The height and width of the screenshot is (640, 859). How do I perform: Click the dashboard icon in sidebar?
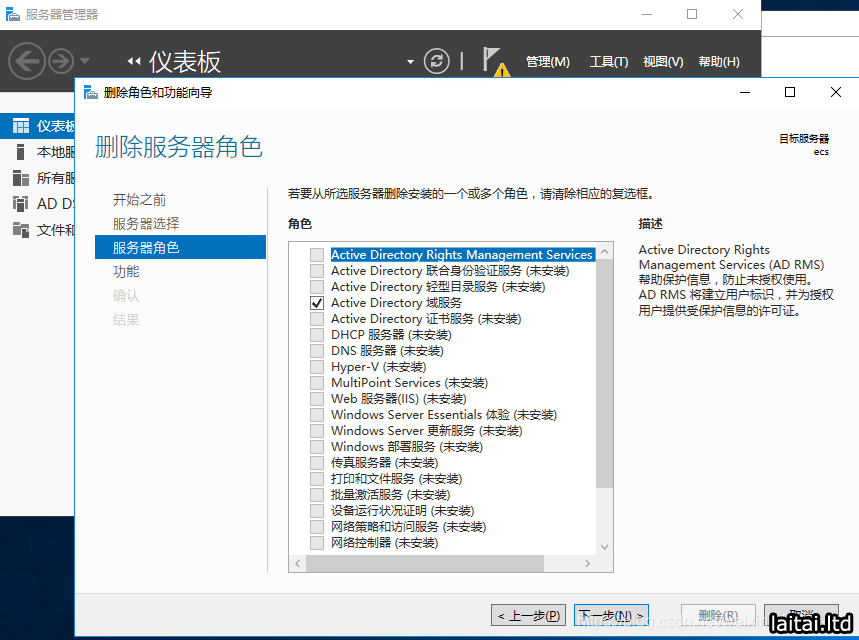[20, 126]
